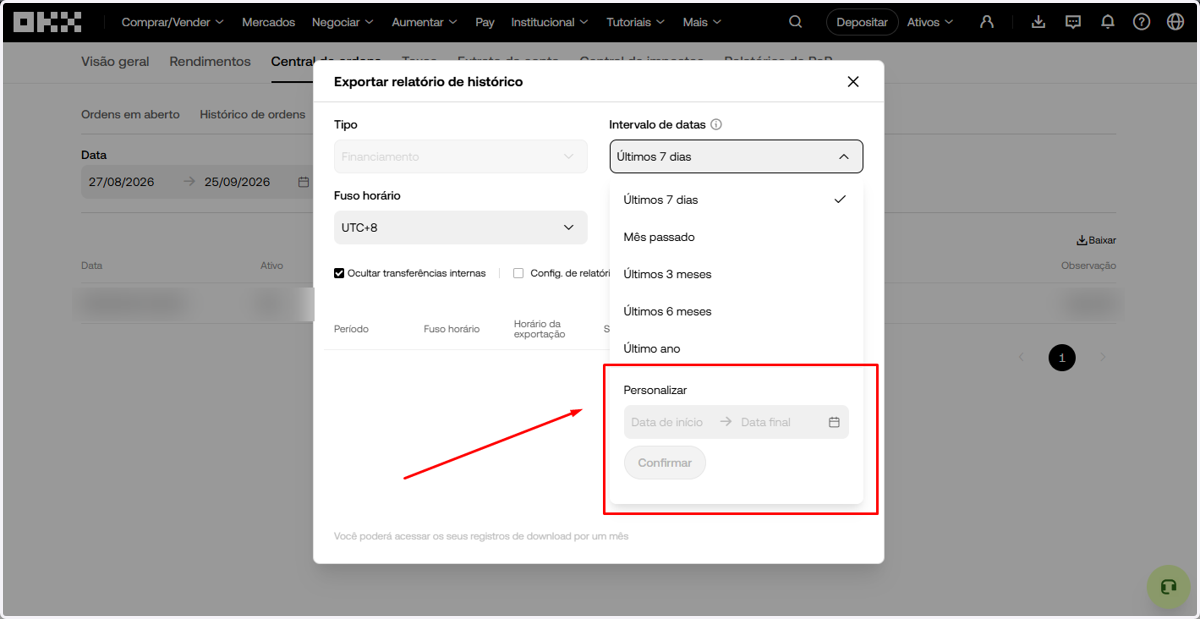Image resolution: width=1200 pixels, height=619 pixels.
Task: Toggle Config. de relatório checkbox
Action: pos(518,273)
